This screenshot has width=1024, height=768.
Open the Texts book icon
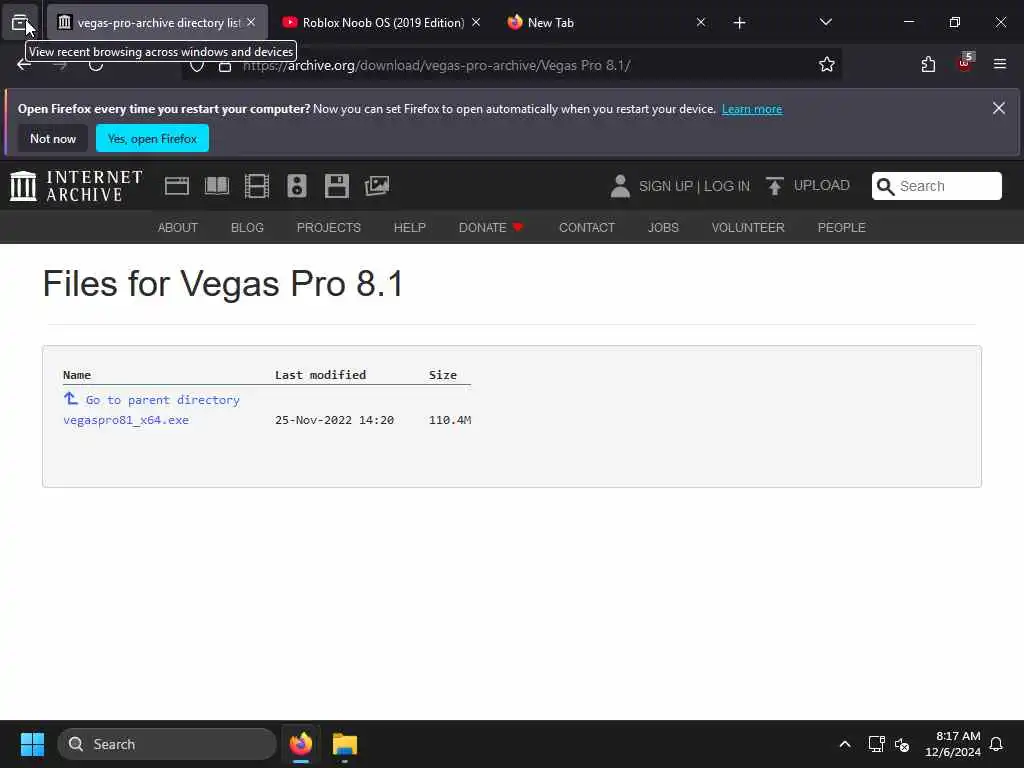click(x=216, y=186)
